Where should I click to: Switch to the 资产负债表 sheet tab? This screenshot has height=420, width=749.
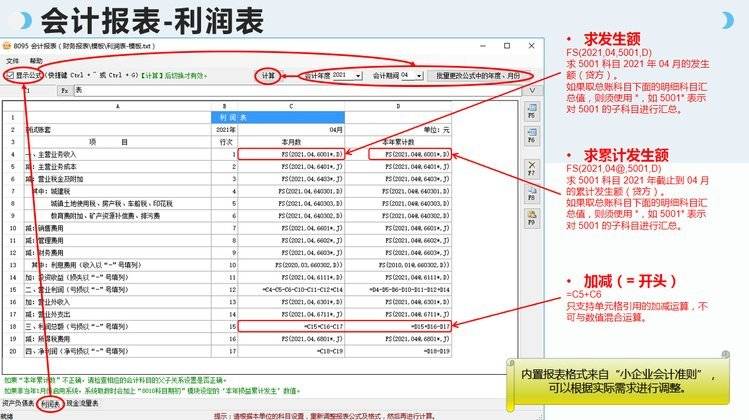point(18,403)
